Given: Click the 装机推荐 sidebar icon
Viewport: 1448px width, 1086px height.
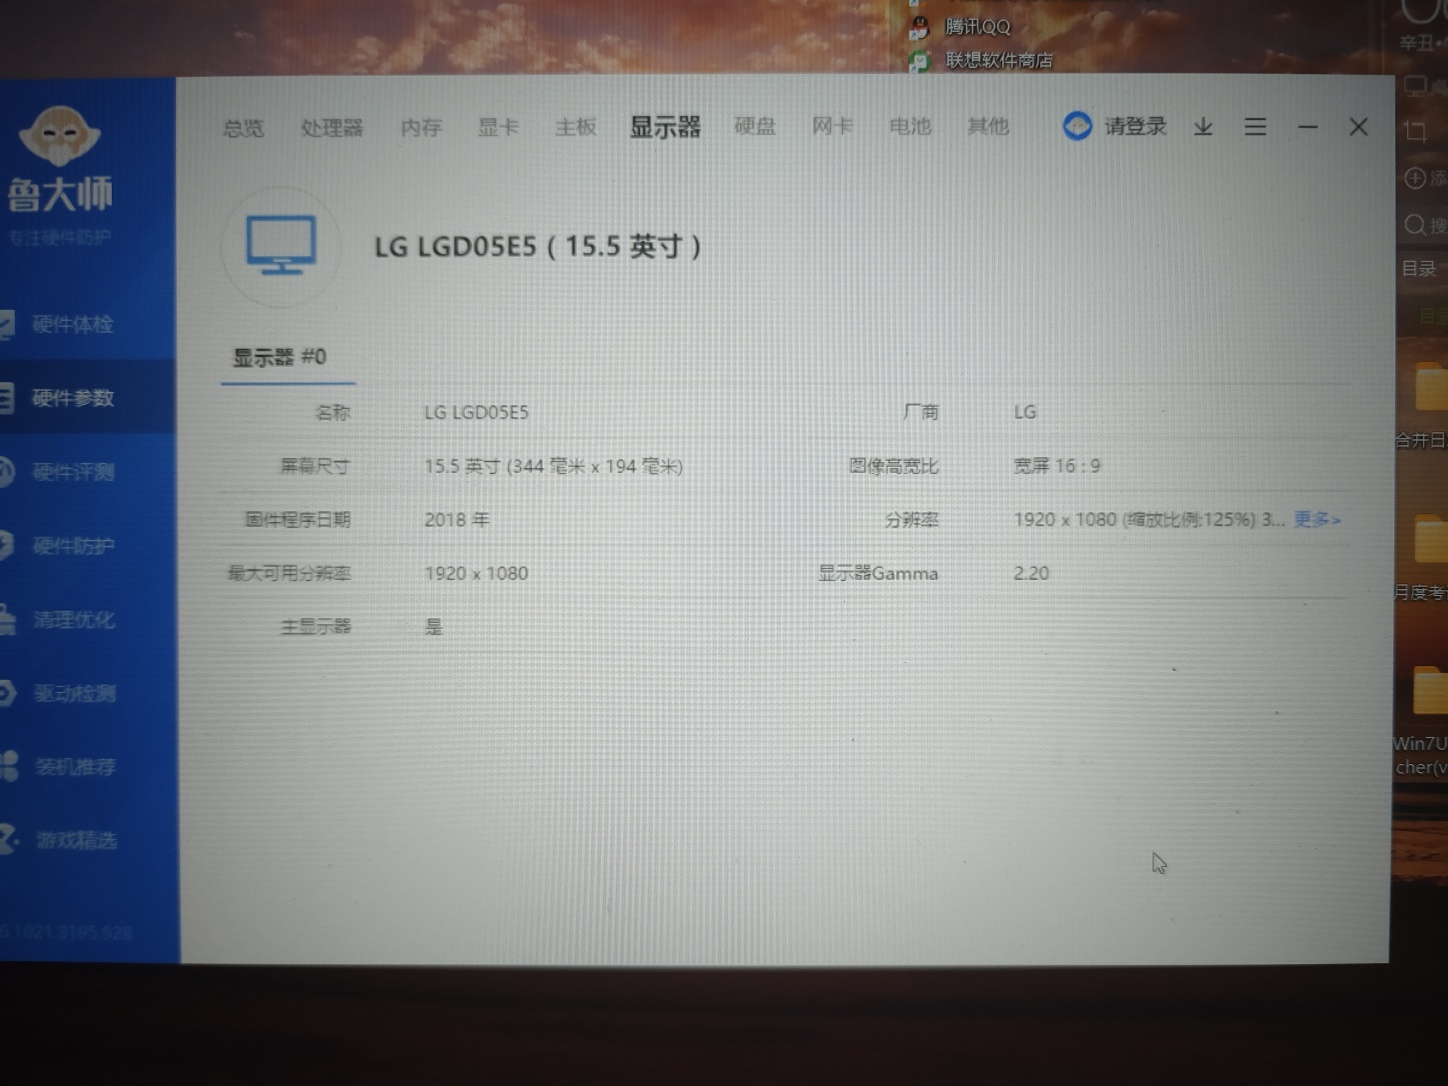Looking at the screenshot, I should [9, 766].
